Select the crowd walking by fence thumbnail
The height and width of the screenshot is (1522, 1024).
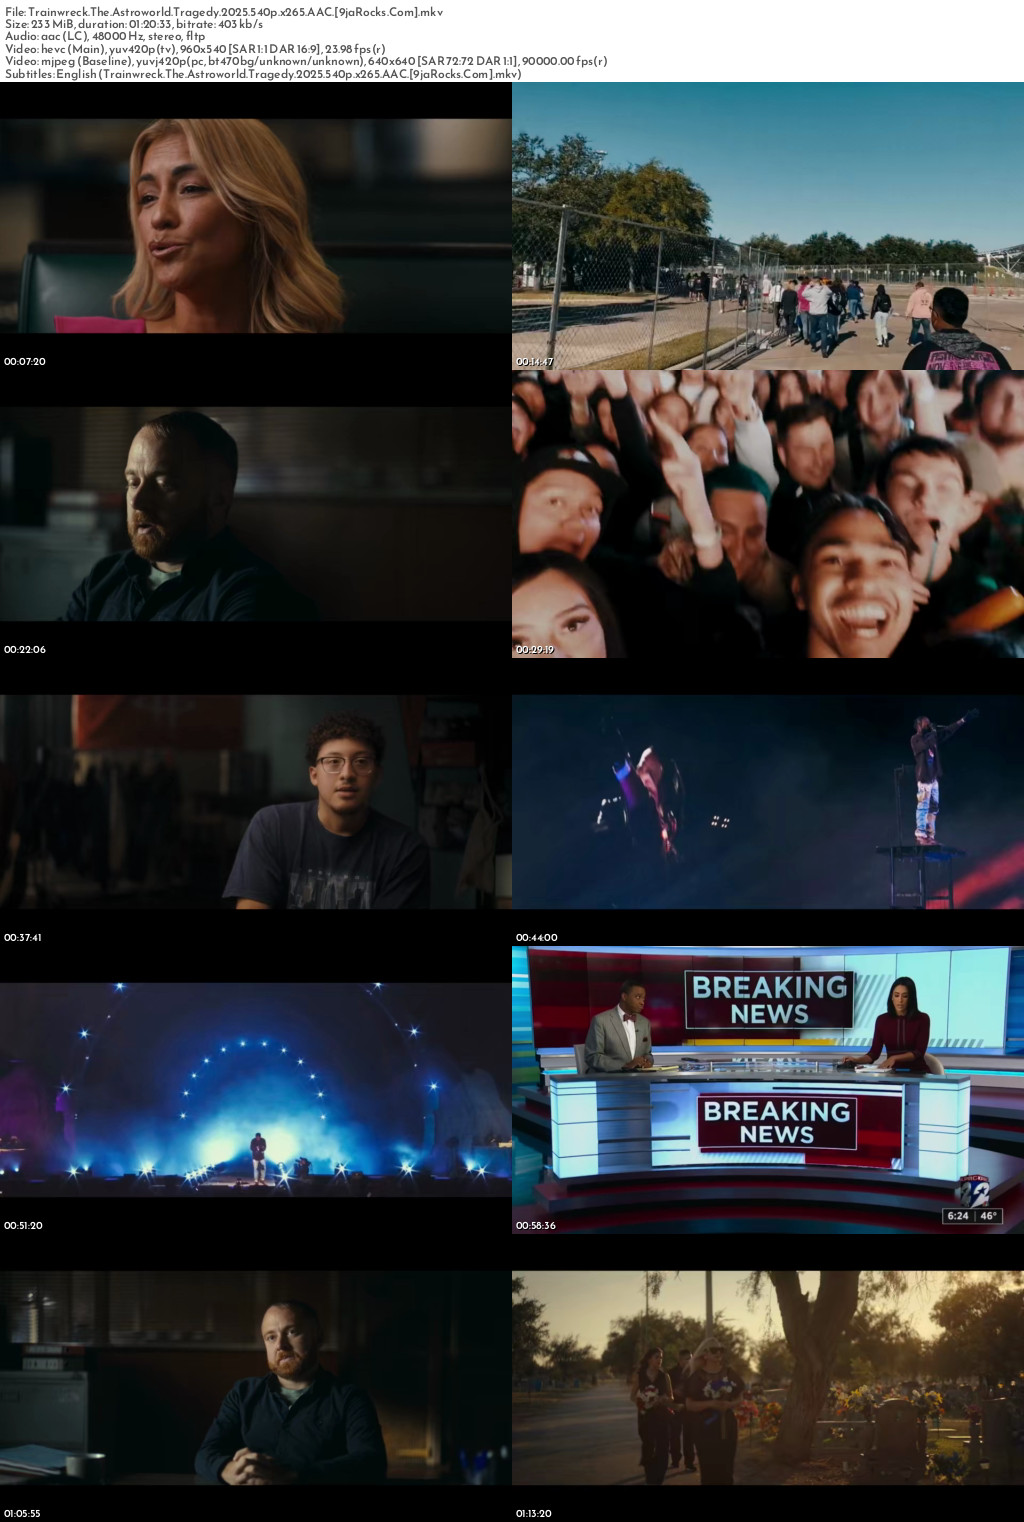click(767, 226)
